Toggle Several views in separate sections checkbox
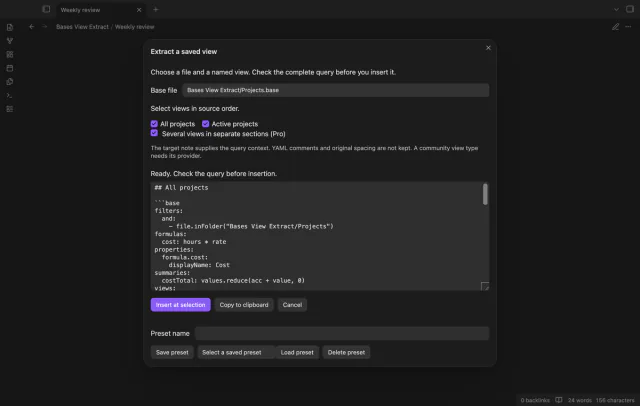Viewport: 640px width, 406px height. pos(154,133)
